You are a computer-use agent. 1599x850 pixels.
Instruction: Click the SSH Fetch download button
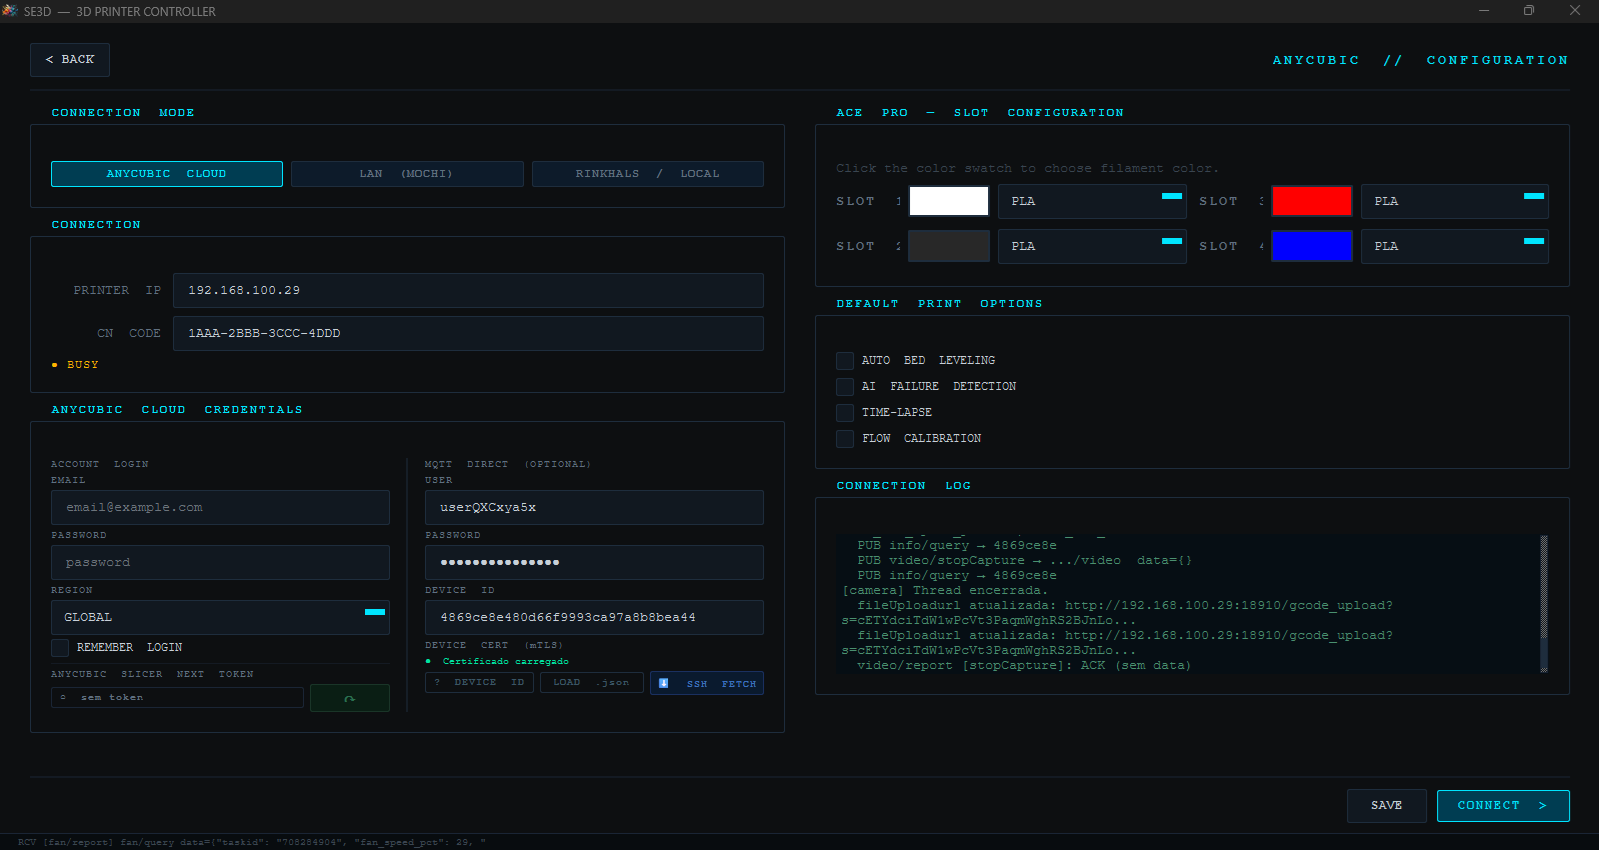point(707,683)
